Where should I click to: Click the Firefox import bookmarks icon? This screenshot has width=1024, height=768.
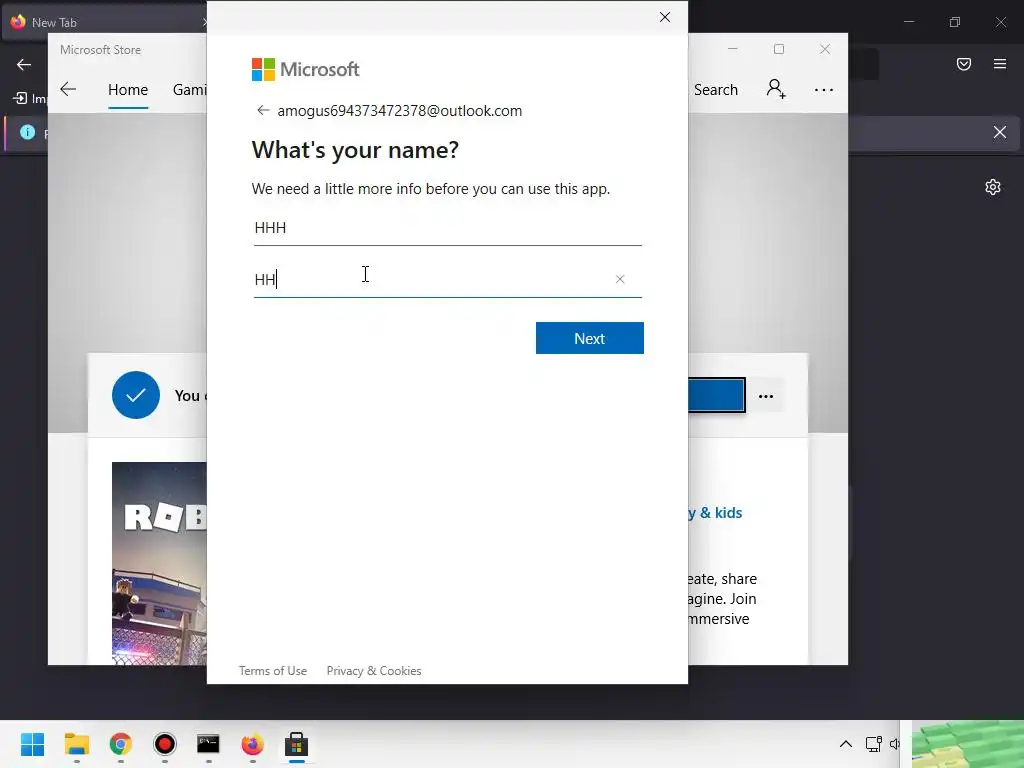coord(20,99)
